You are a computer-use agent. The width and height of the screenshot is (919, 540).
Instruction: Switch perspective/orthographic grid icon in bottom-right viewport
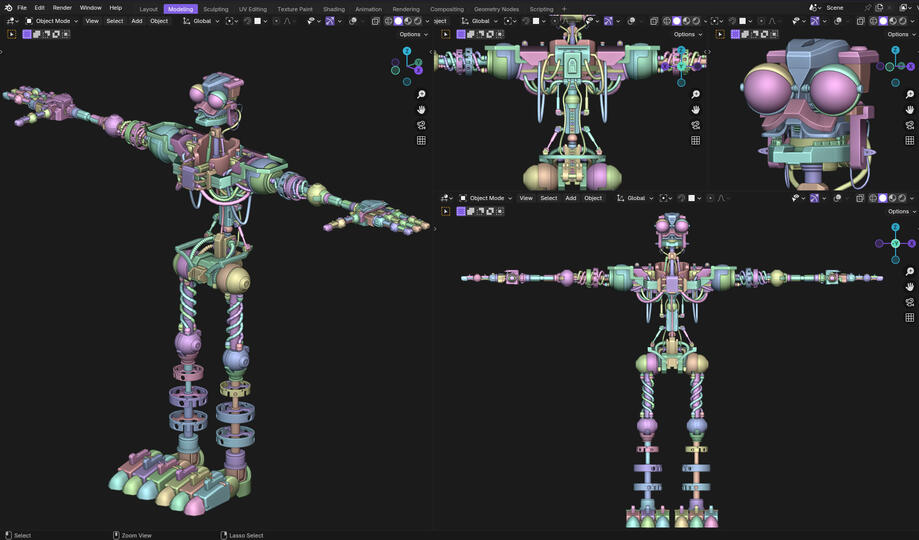pos(910,318)
